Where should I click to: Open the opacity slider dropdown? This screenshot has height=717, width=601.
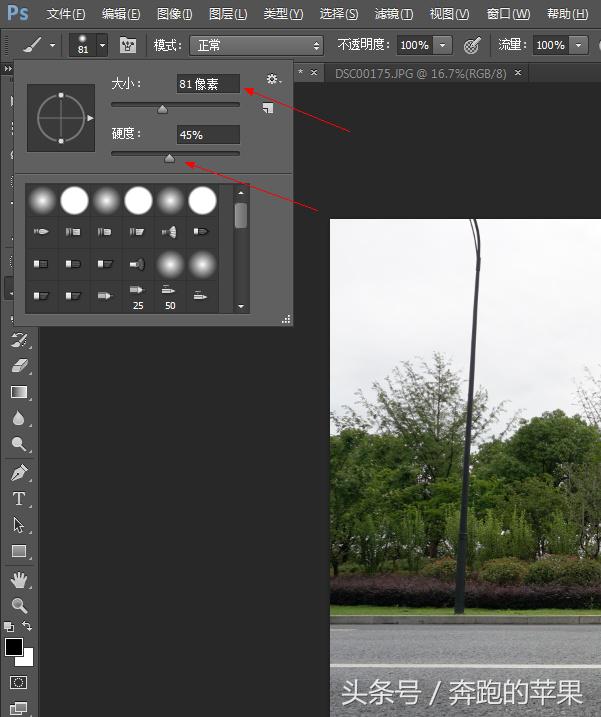pos(442,45)
